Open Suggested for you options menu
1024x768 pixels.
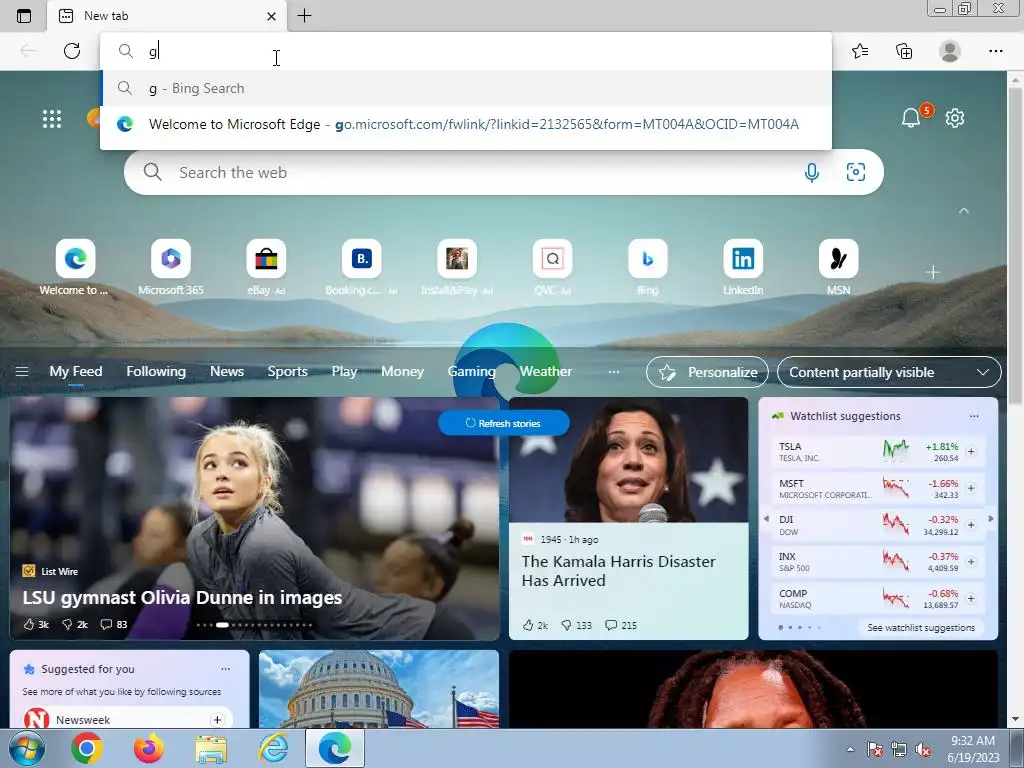225,669
